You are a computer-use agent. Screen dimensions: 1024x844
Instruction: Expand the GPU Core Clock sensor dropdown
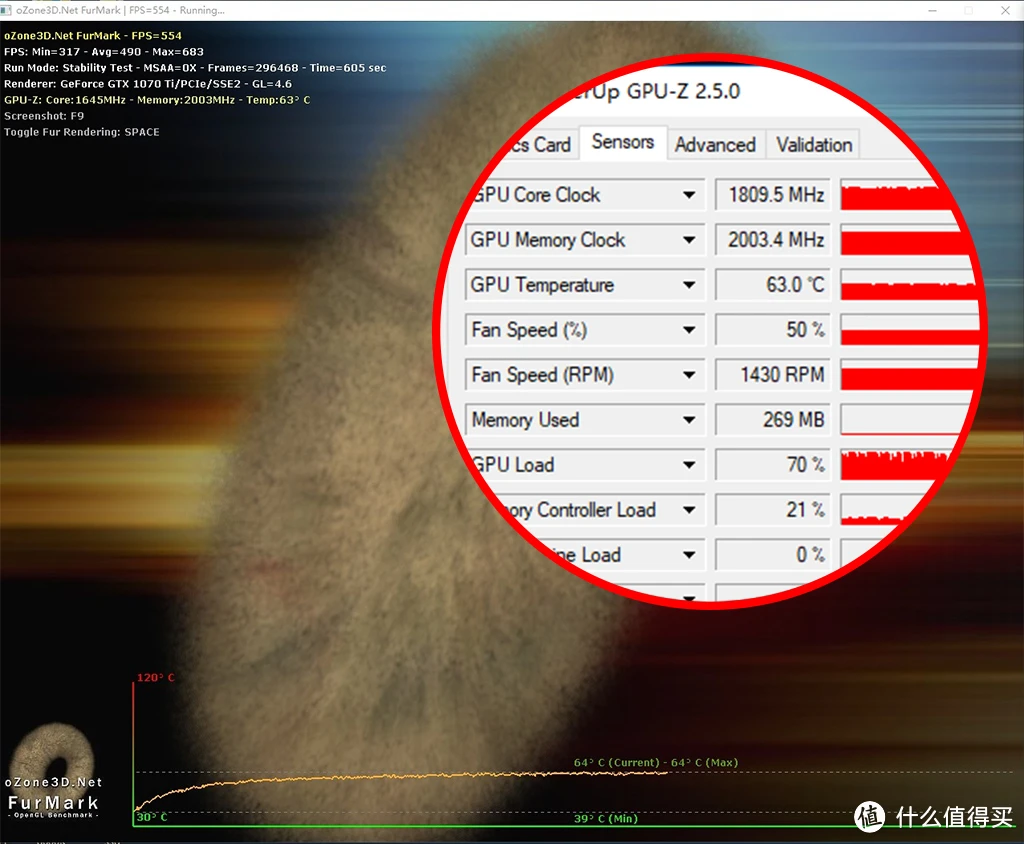click(689, 195)
